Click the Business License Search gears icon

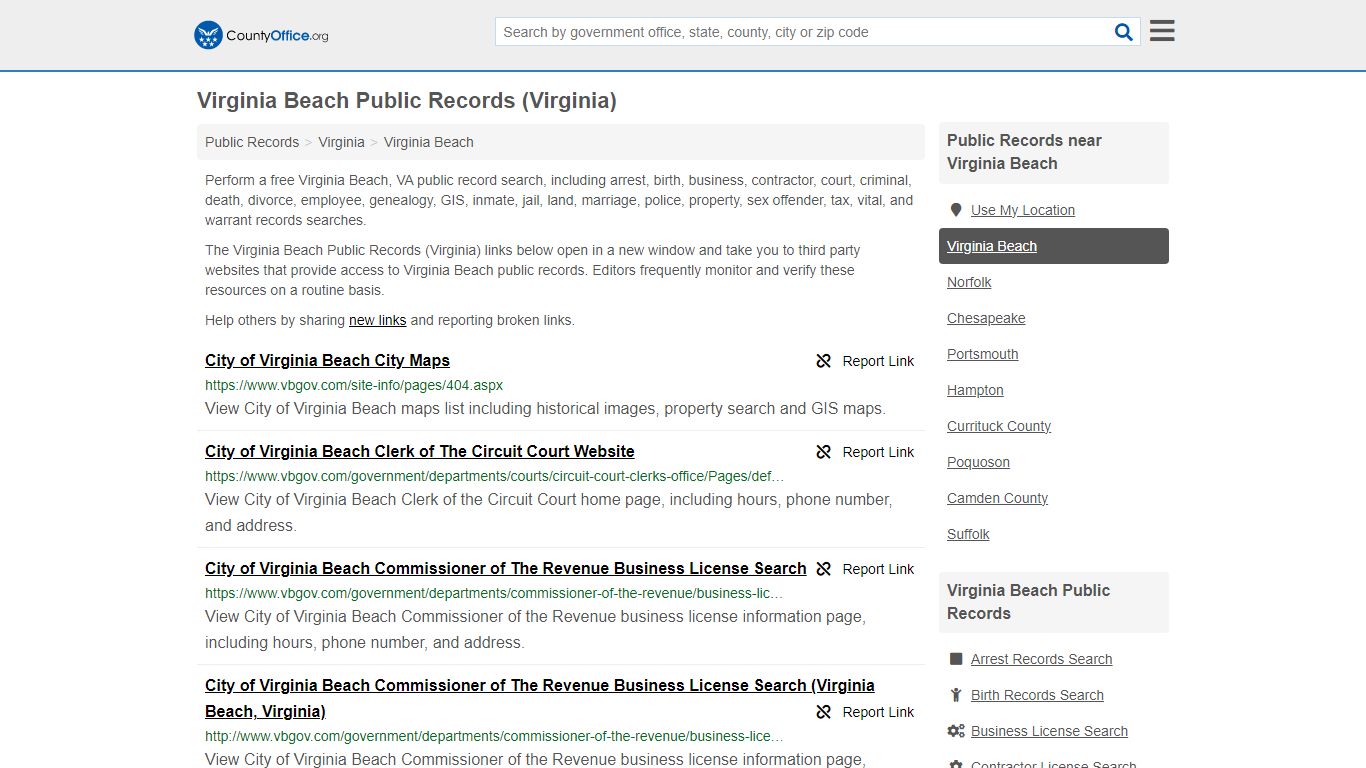point(956,731)
